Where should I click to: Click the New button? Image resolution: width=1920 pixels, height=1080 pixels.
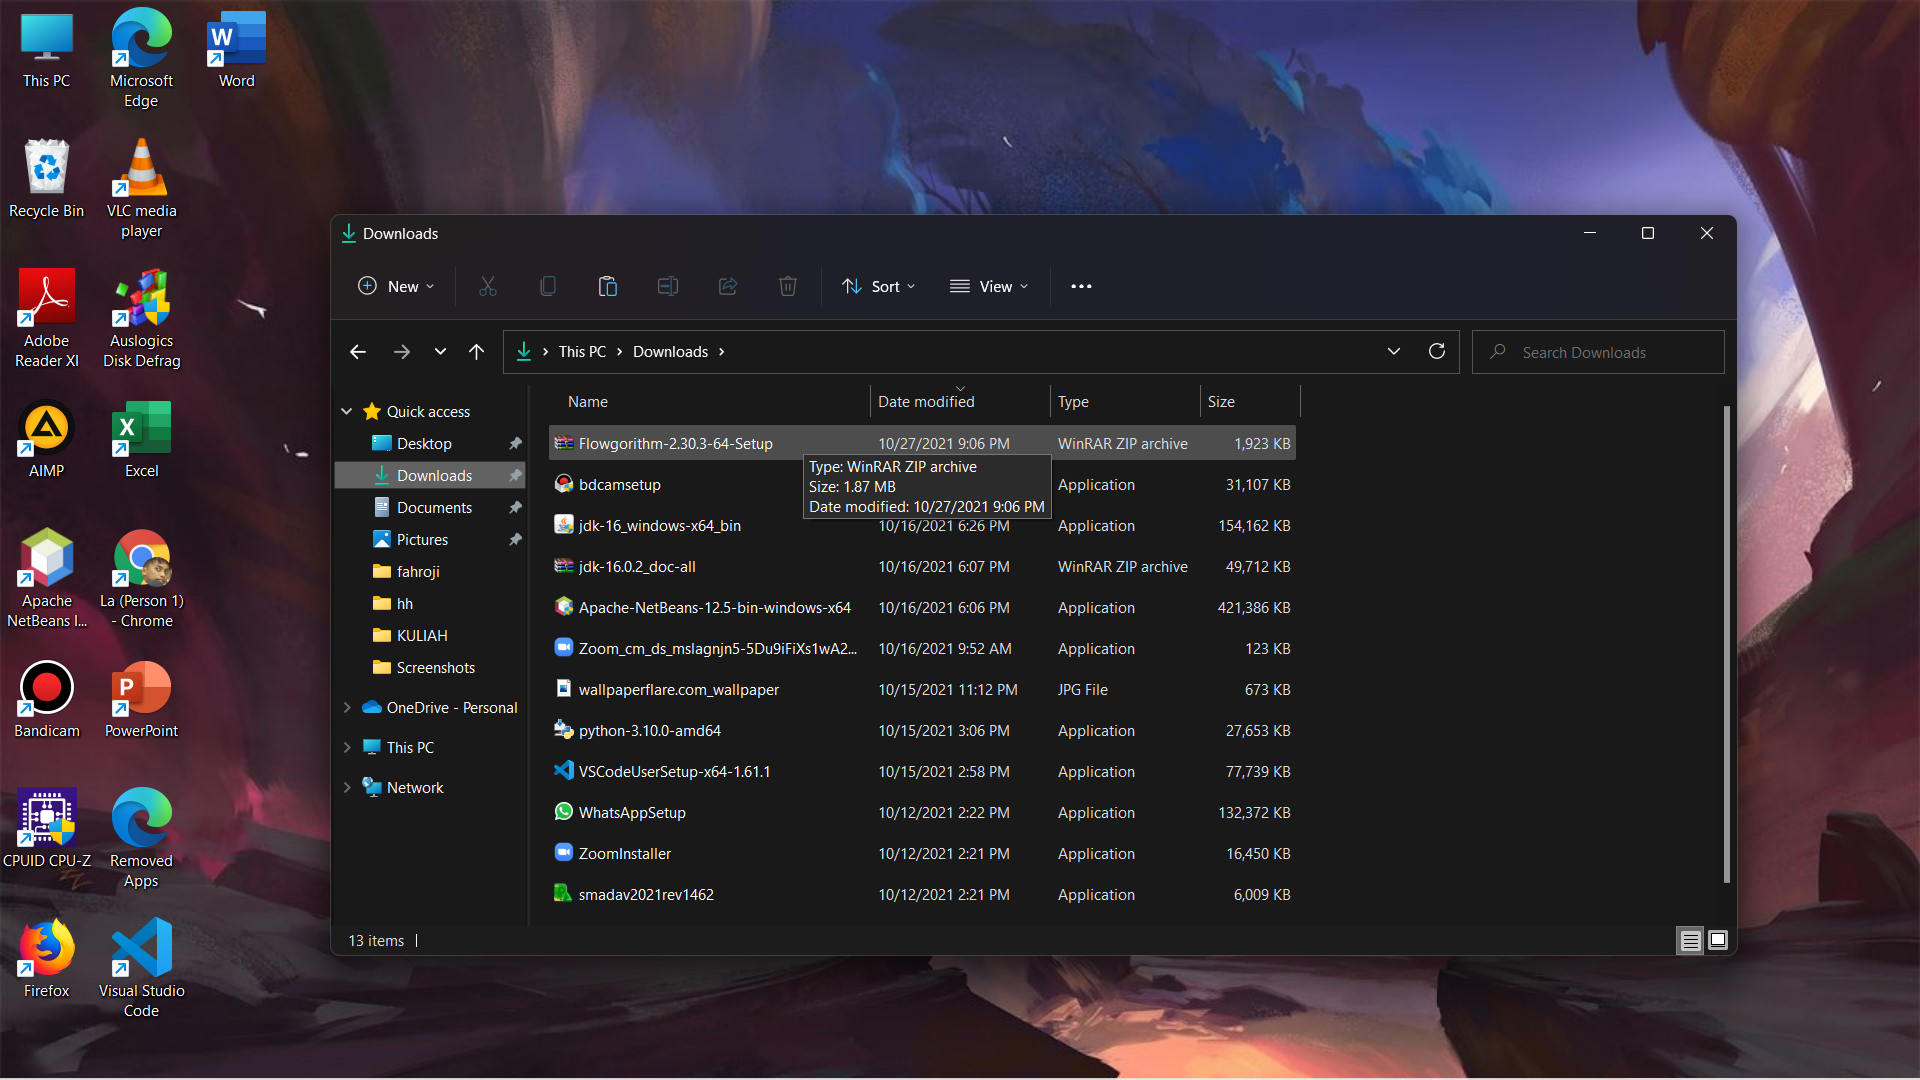[x=396, y=286]
